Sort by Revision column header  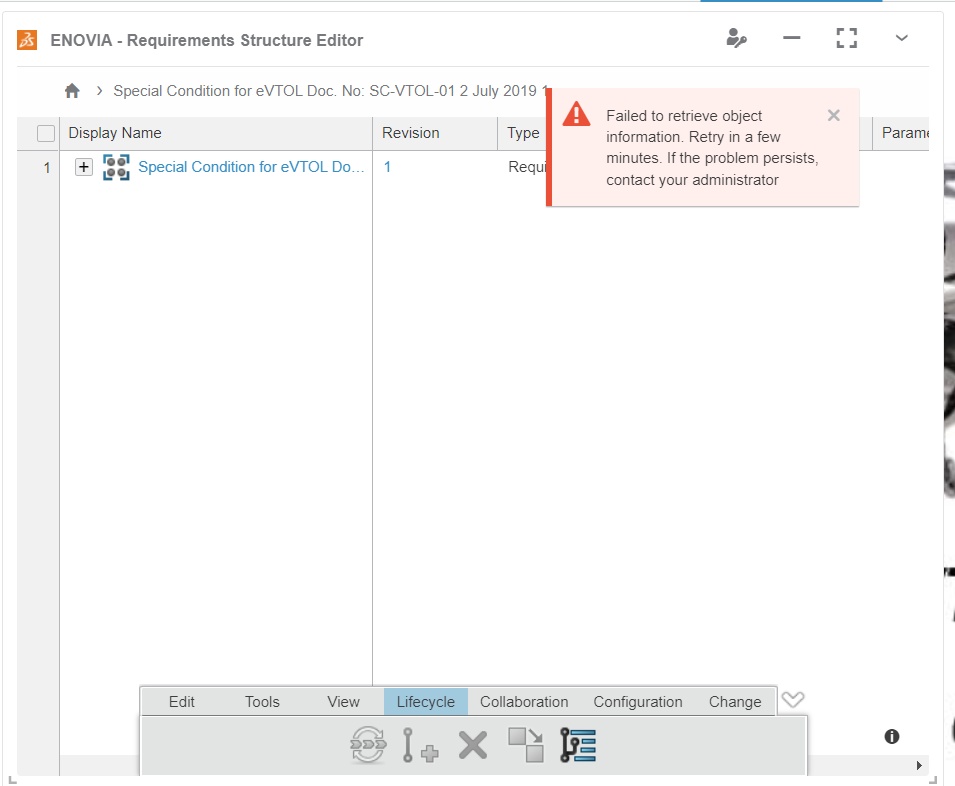coord(411,133)
